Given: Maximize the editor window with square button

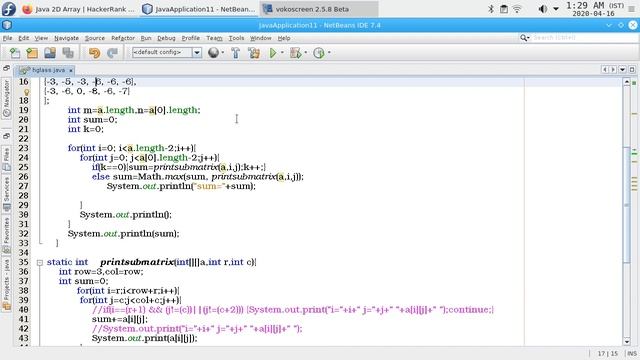Looking at the screenshot, I should pos(632,70).
